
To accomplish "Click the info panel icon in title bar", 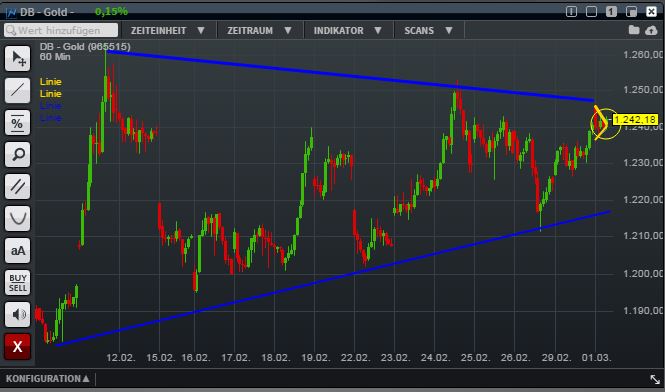I will click(x=571, y=11).
